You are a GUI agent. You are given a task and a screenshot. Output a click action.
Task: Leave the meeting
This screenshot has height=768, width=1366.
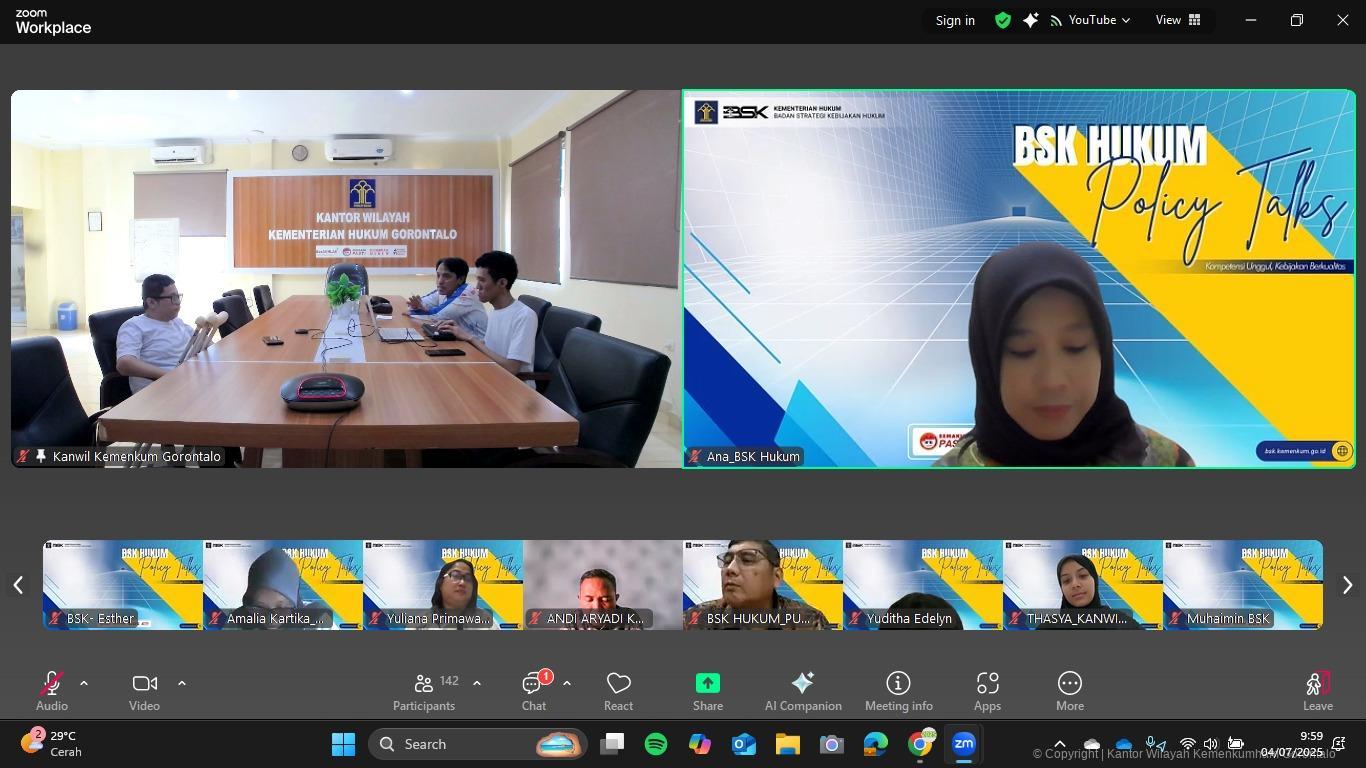coord(1318,690)
